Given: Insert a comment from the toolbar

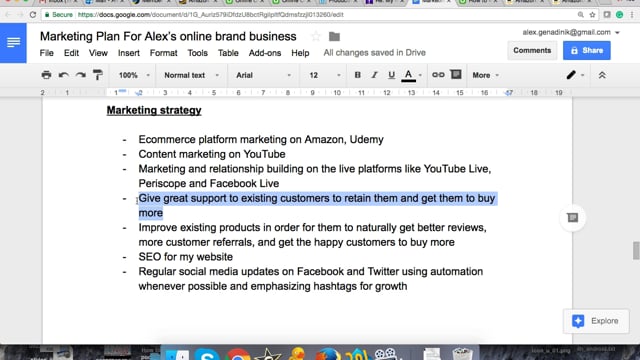Looking at the screenshot, I should 456,75.
